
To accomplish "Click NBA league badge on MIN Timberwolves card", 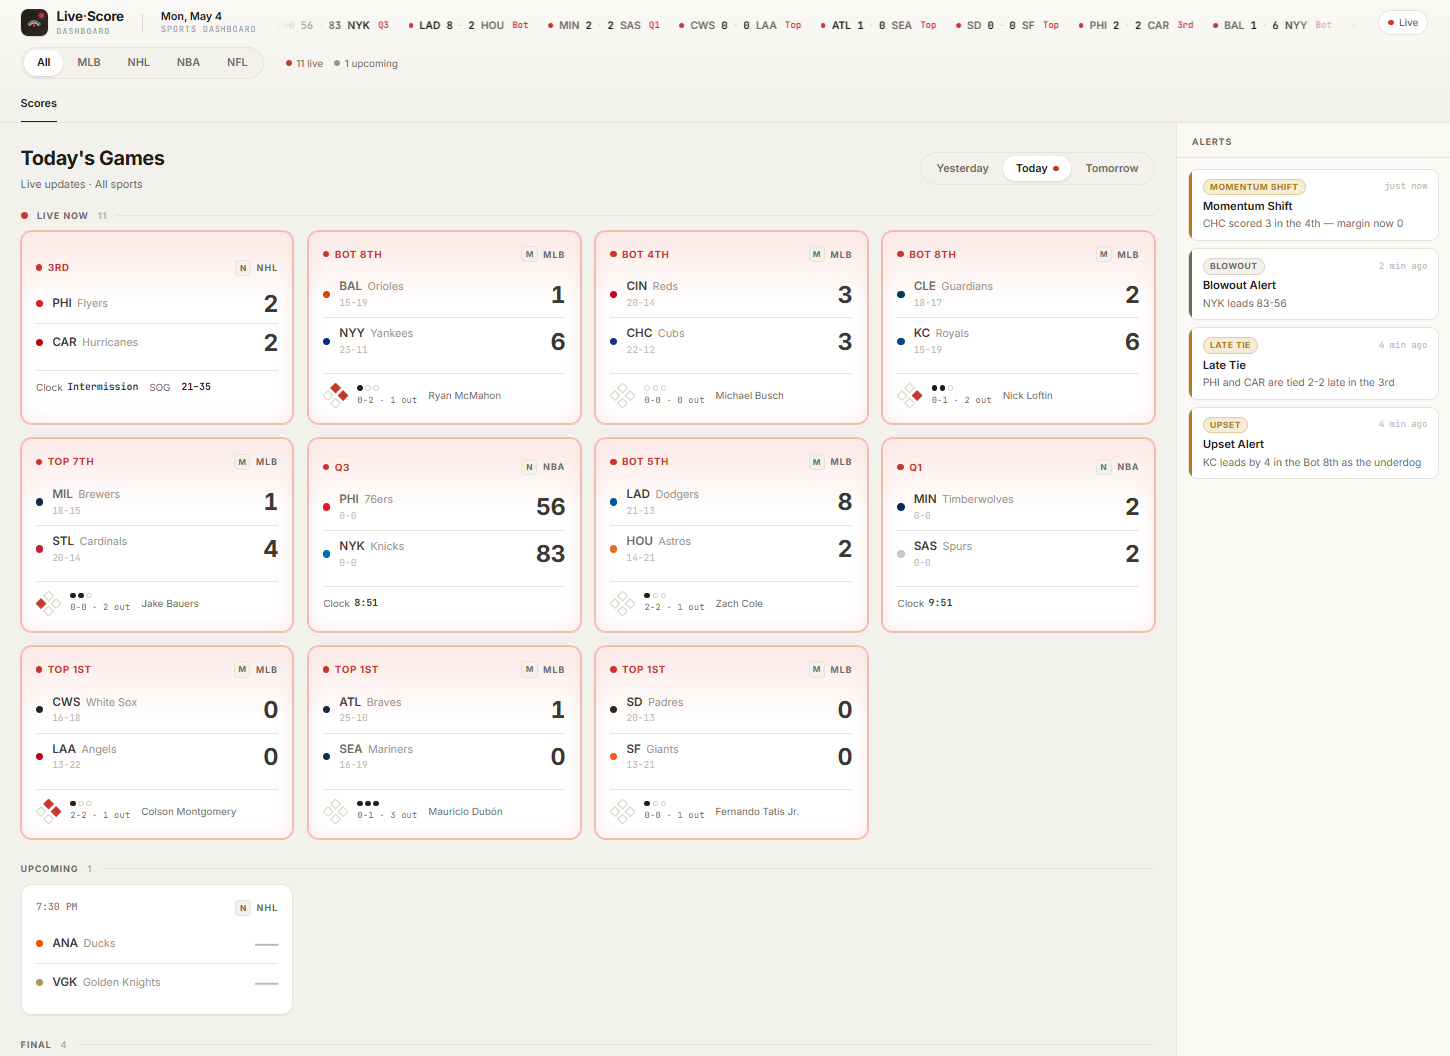I will [x=1118, y=467].
